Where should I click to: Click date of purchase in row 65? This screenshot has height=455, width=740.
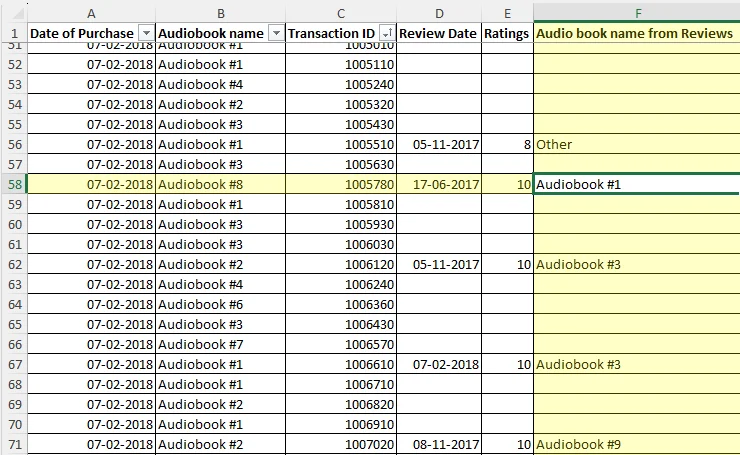pyautogui.click(x=91, y=324)
